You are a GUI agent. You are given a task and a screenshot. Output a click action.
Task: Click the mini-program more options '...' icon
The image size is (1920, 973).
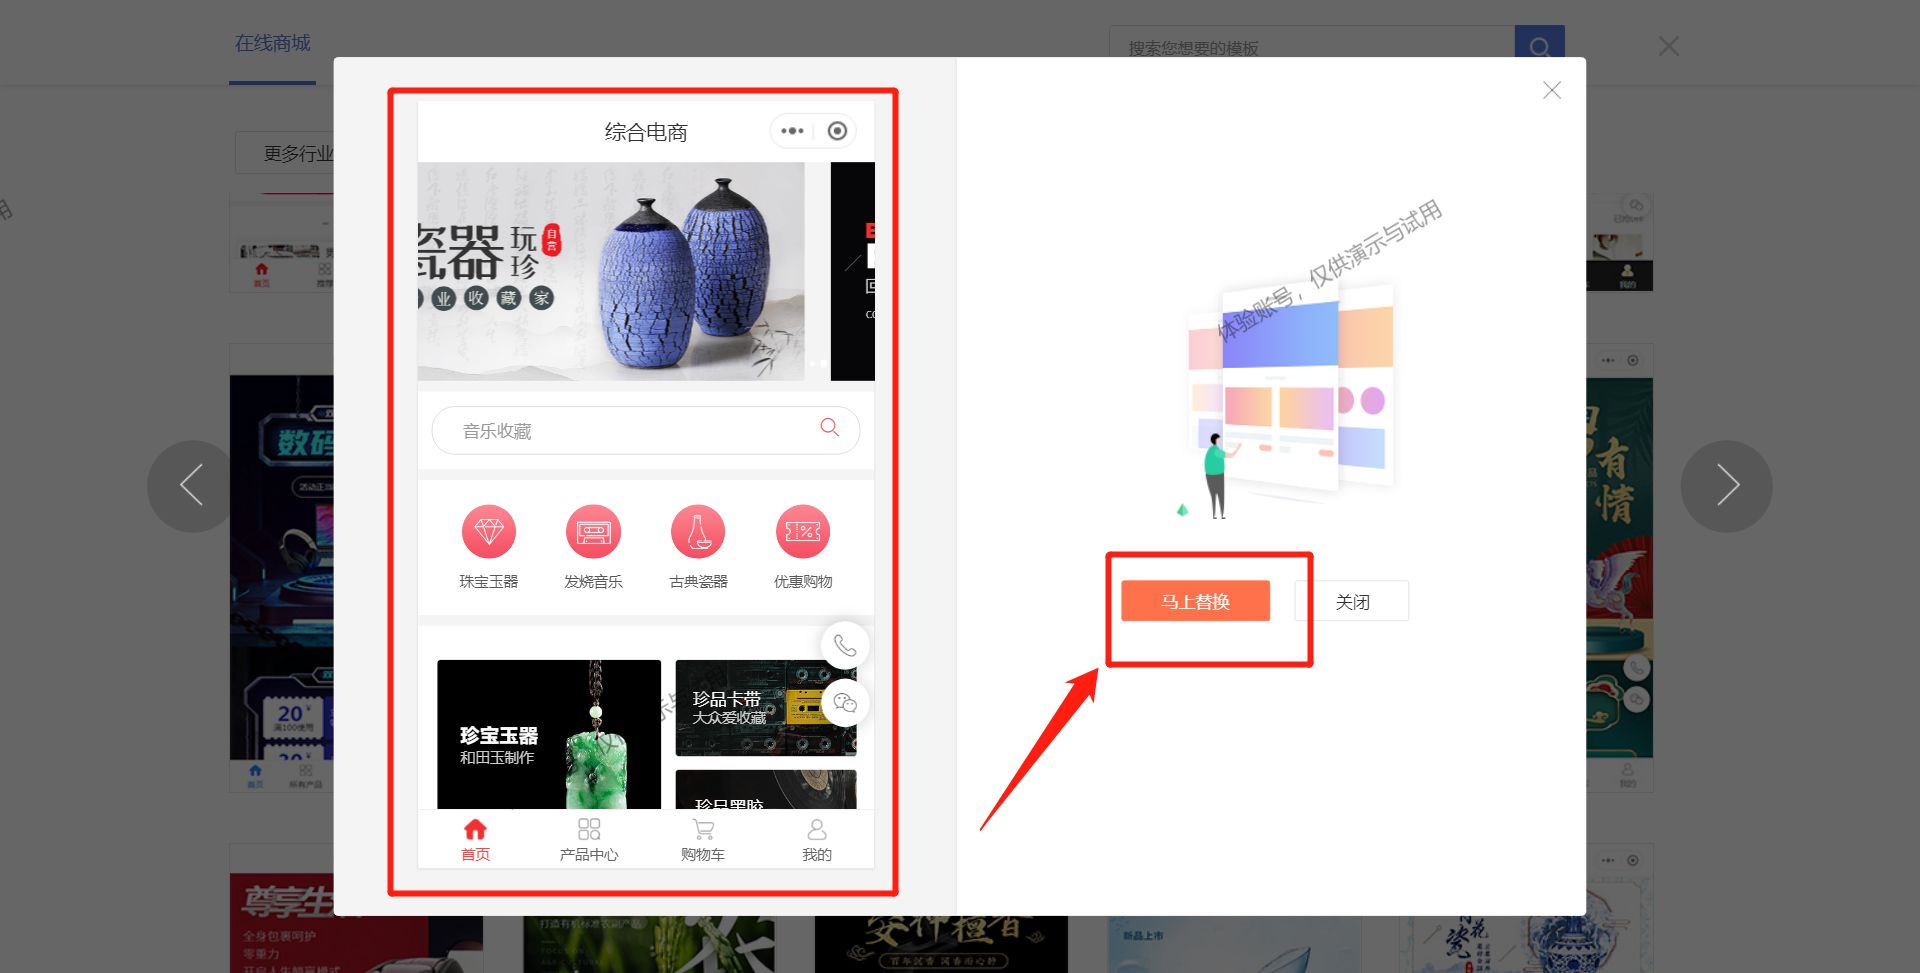(793, 130)
